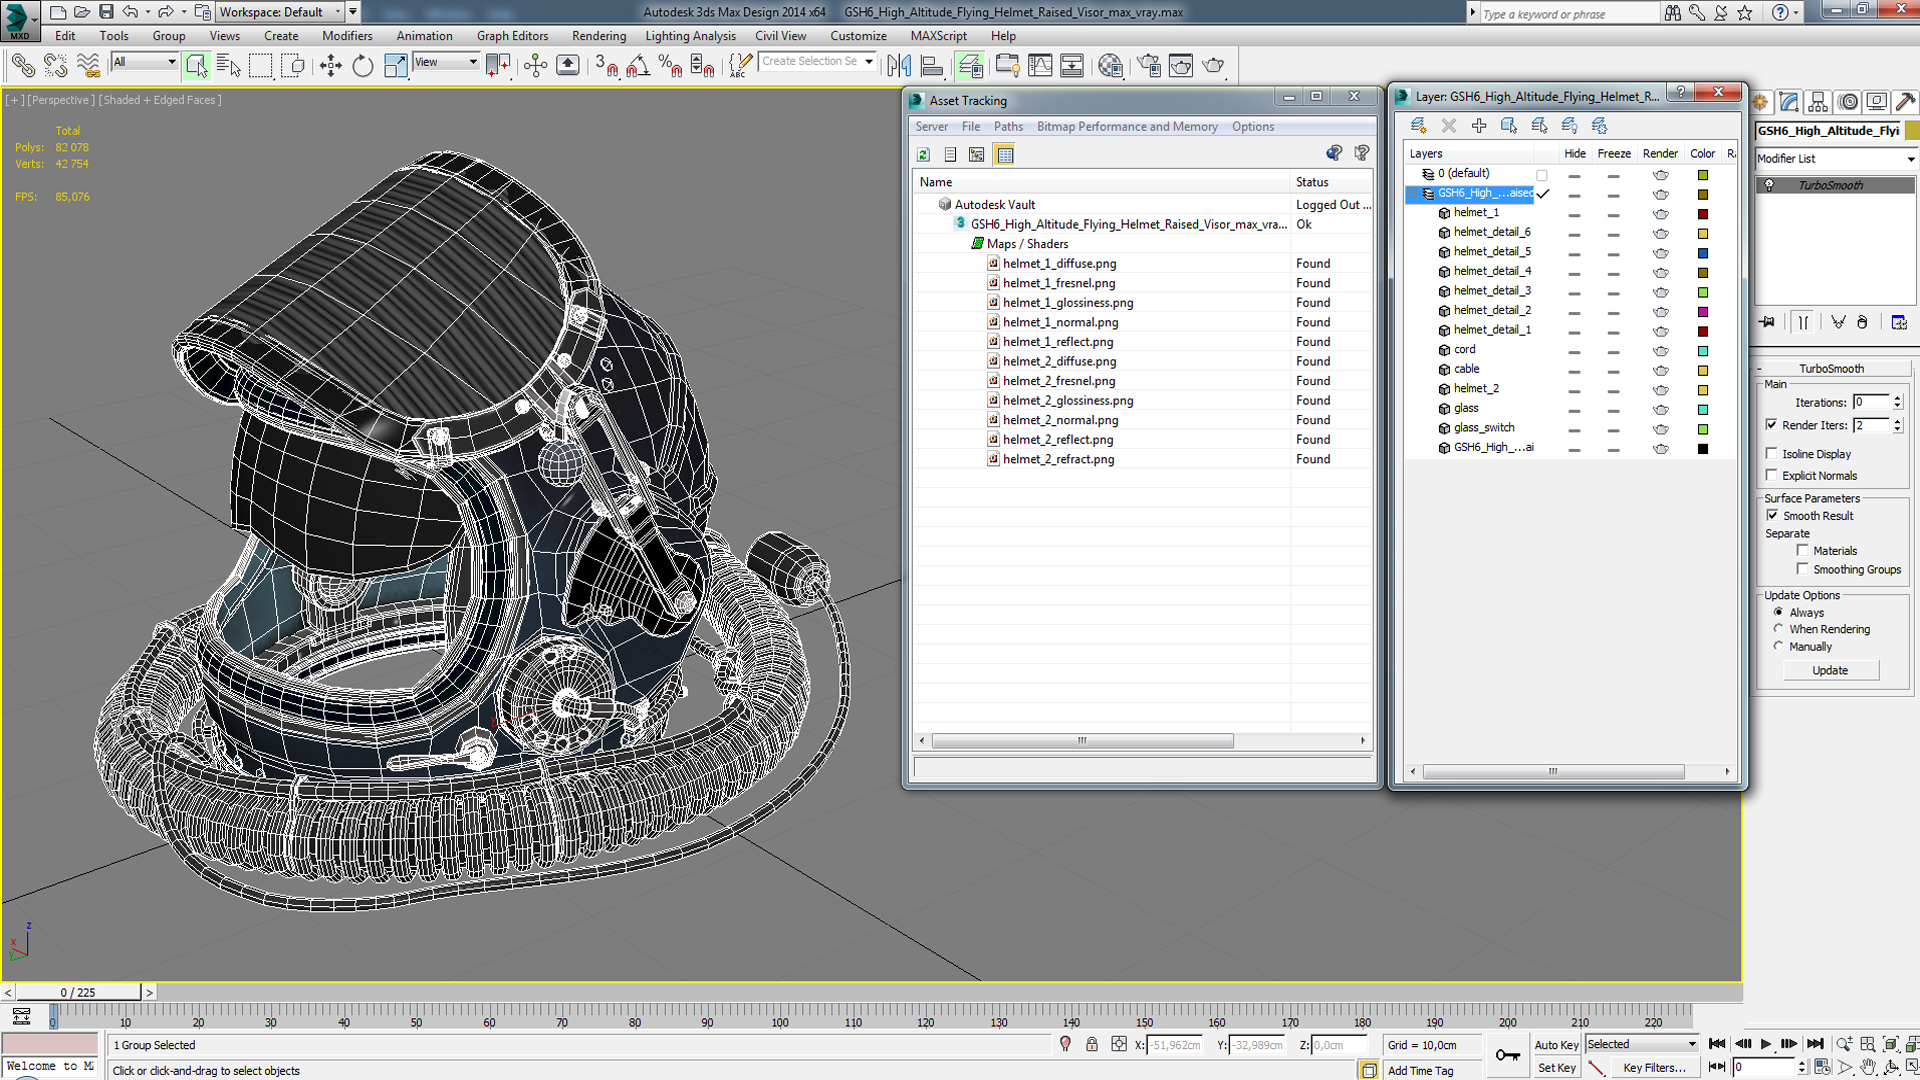Viewport: 1920px width, 1080px height.
Task: Collapse the TurboSmooth rollout
Action: (1831, 368)
